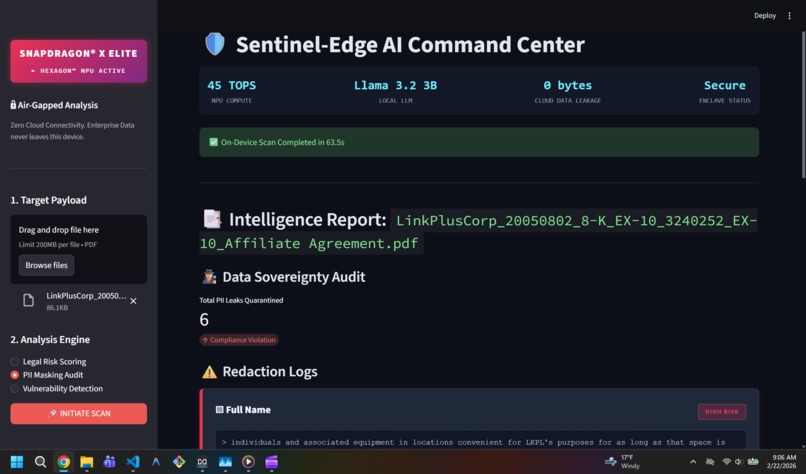Open Windows taskbar search
The width and height of the screenshot is (806, 474).
pyautogui.click(x=40, y=462)
